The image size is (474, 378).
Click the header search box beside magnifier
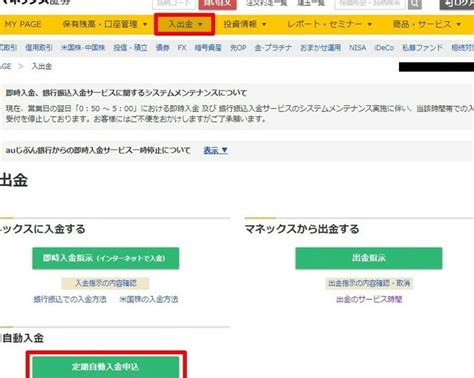[370, 3]
